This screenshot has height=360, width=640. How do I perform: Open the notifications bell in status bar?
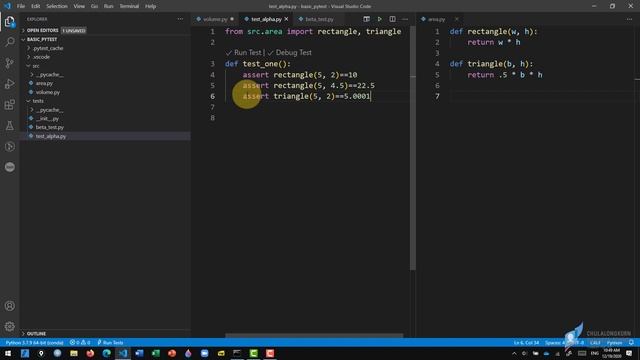[631, 342]
